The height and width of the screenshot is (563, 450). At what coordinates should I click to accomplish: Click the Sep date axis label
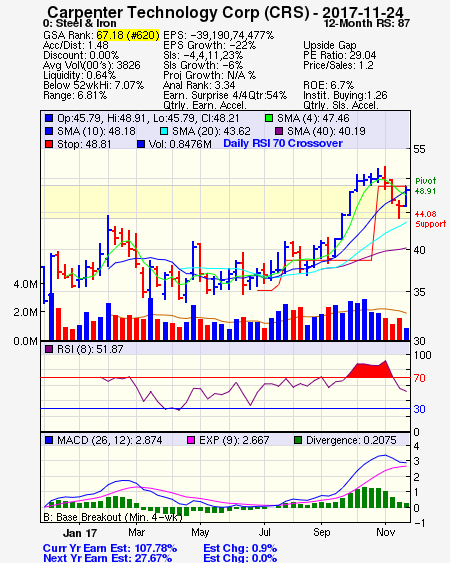click(x=321, y=532)
